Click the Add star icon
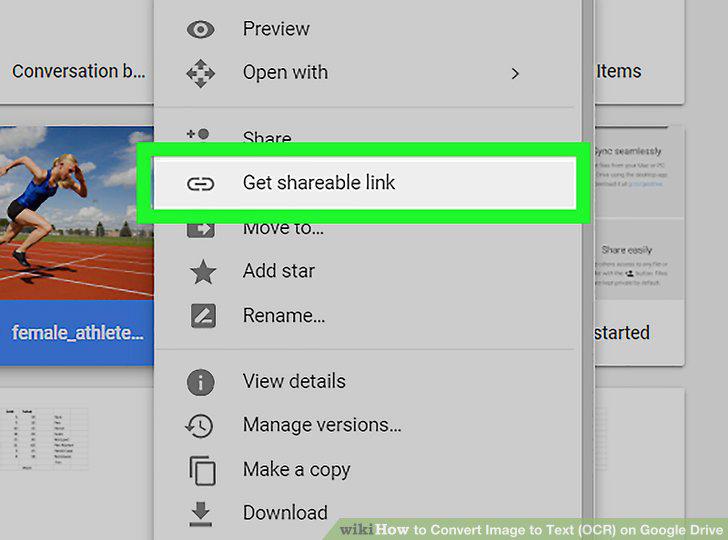 (x=203, y=272)
